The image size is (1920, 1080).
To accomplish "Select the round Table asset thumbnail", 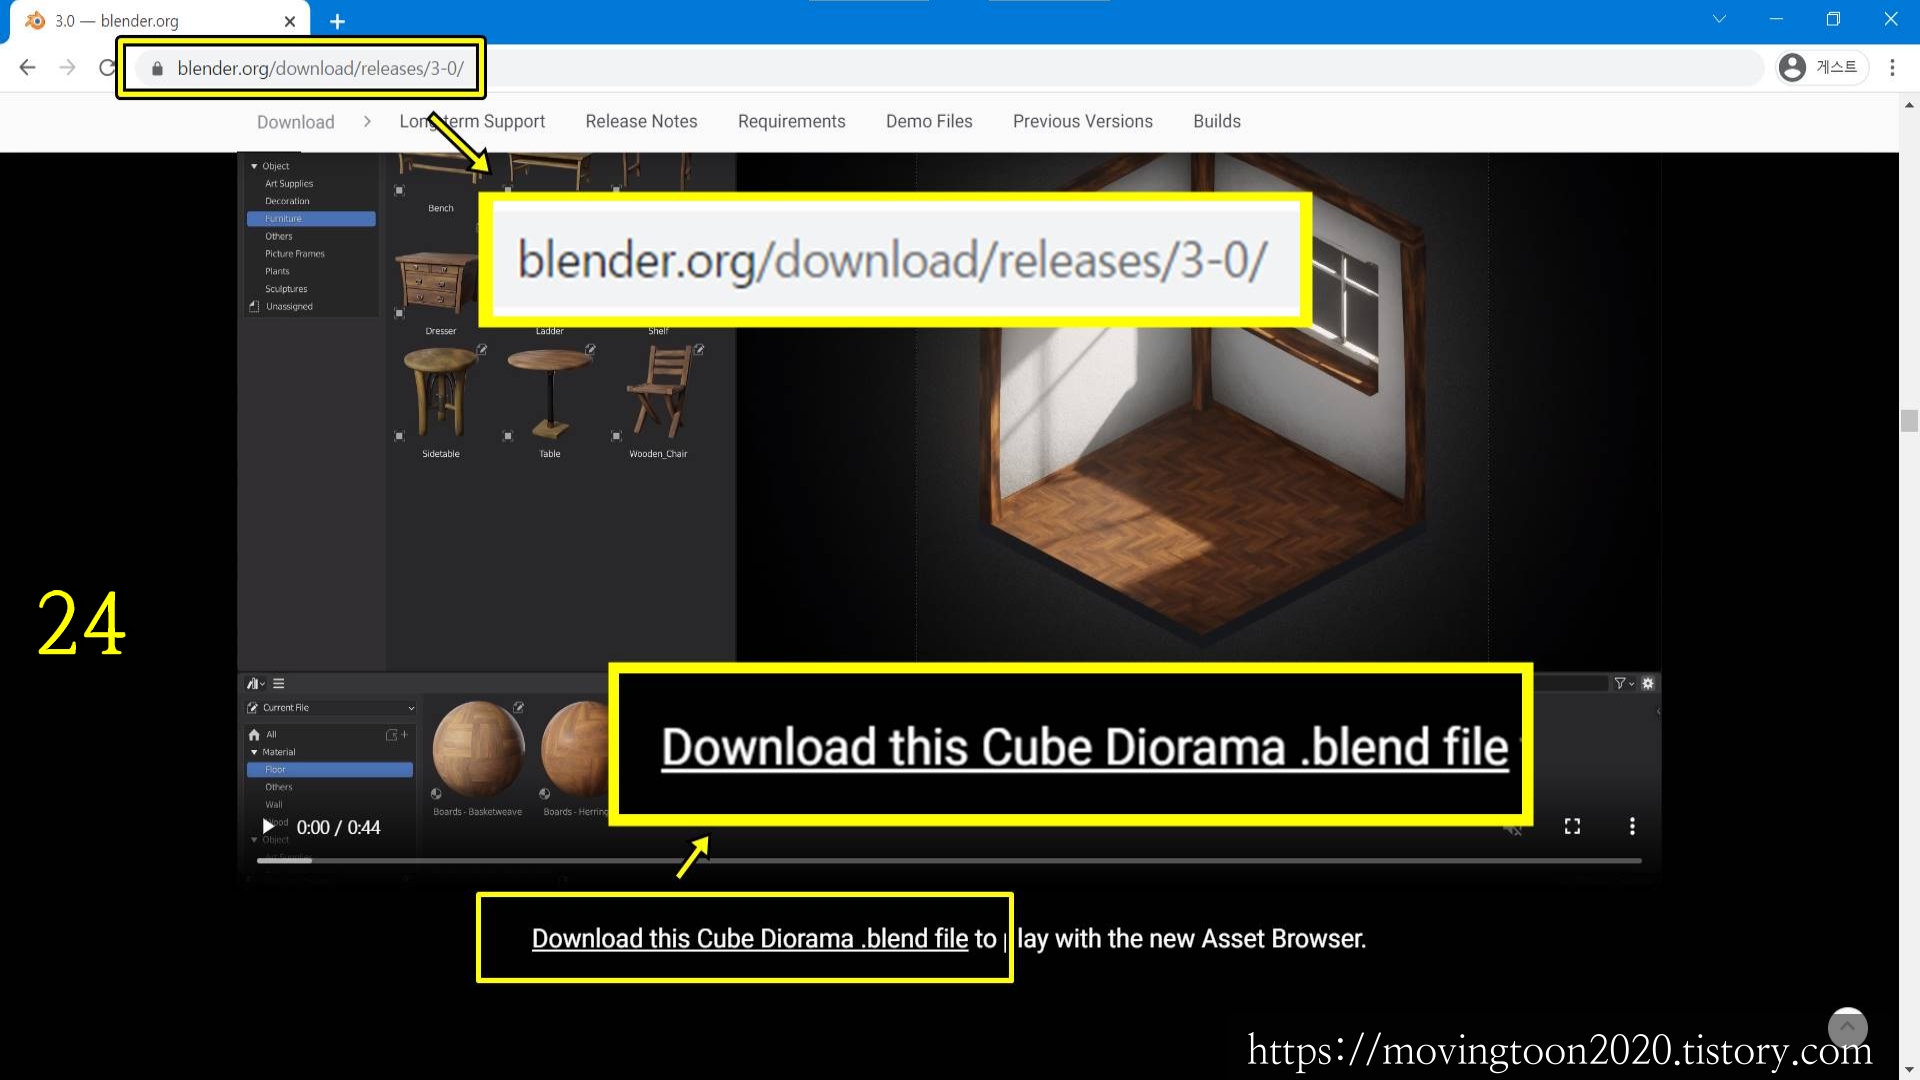I will click(549, 392).
